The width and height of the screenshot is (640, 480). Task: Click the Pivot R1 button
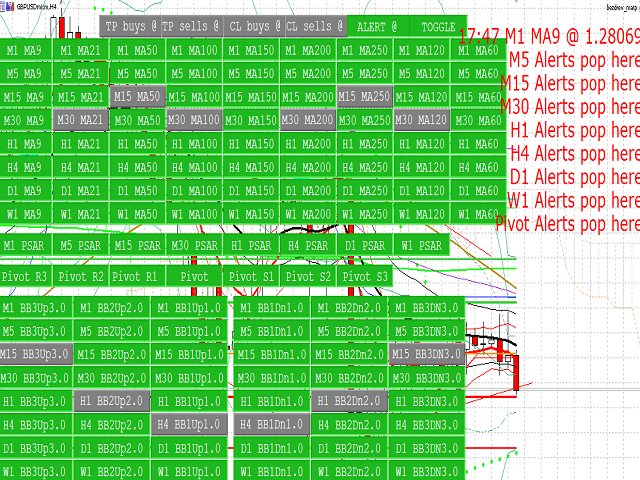(138, 276)
